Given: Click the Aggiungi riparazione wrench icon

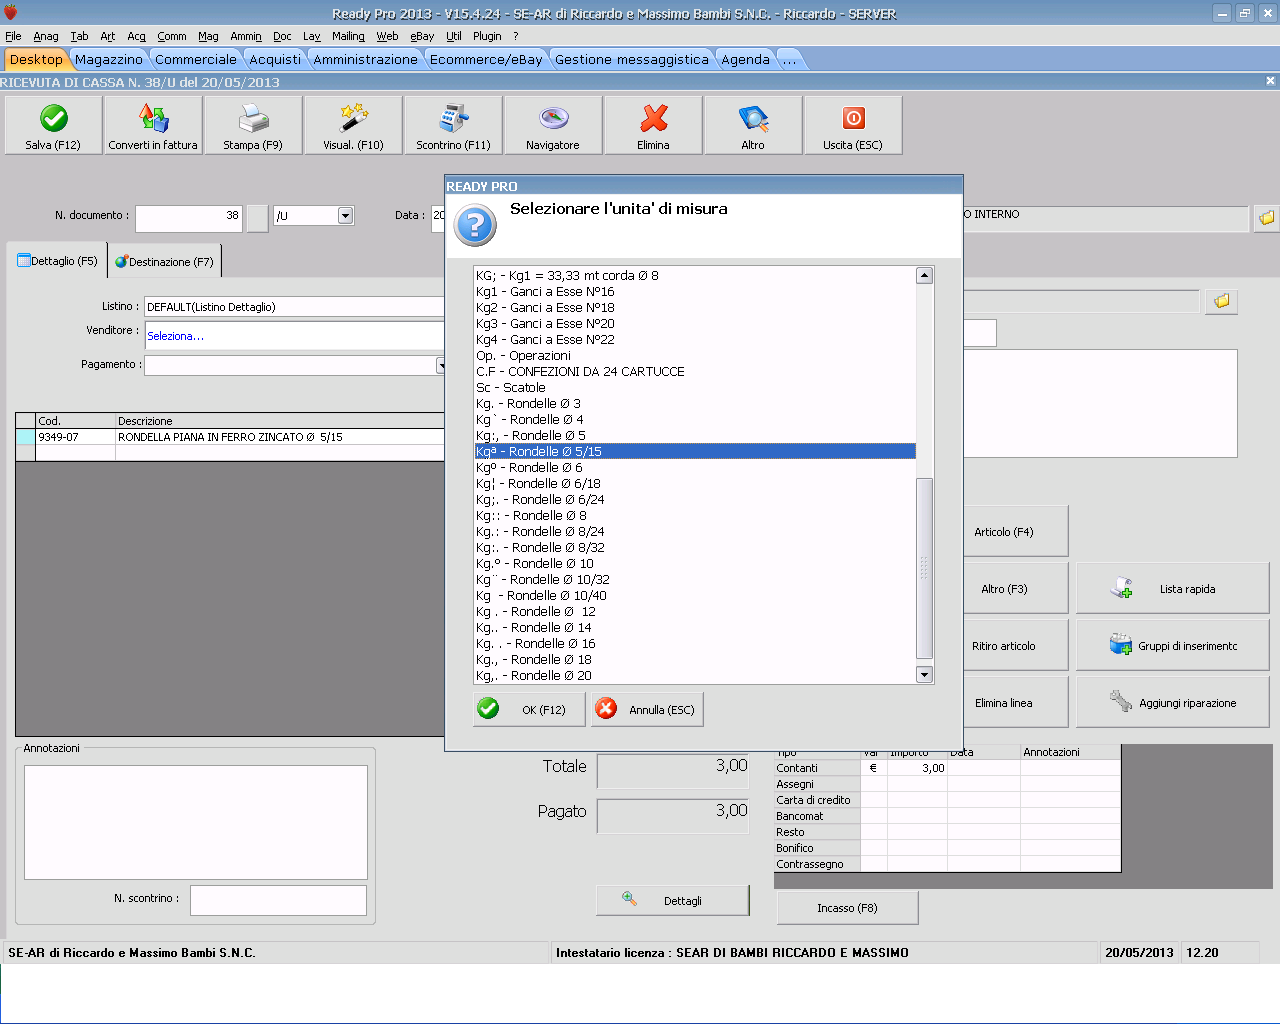Looking at the screenshot, I should pos(1120,702).
